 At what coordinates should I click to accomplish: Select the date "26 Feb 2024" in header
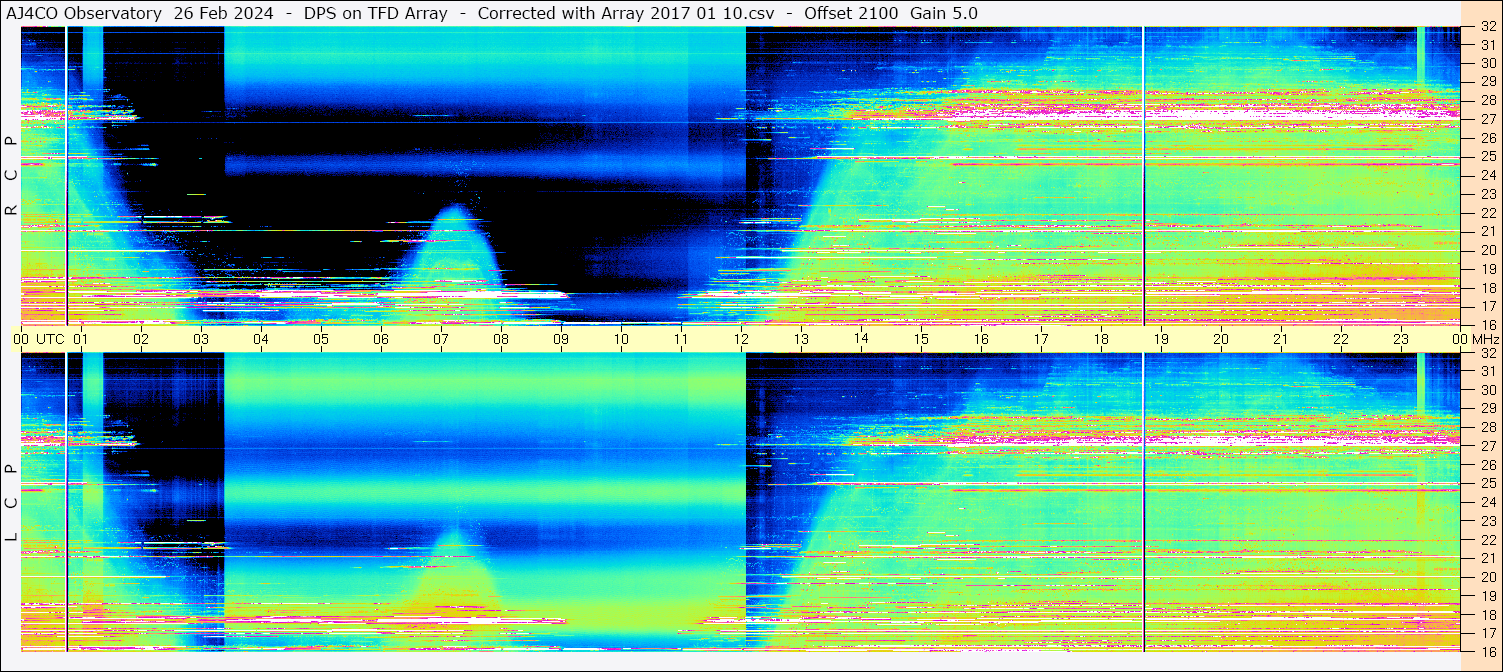(223, 13)
